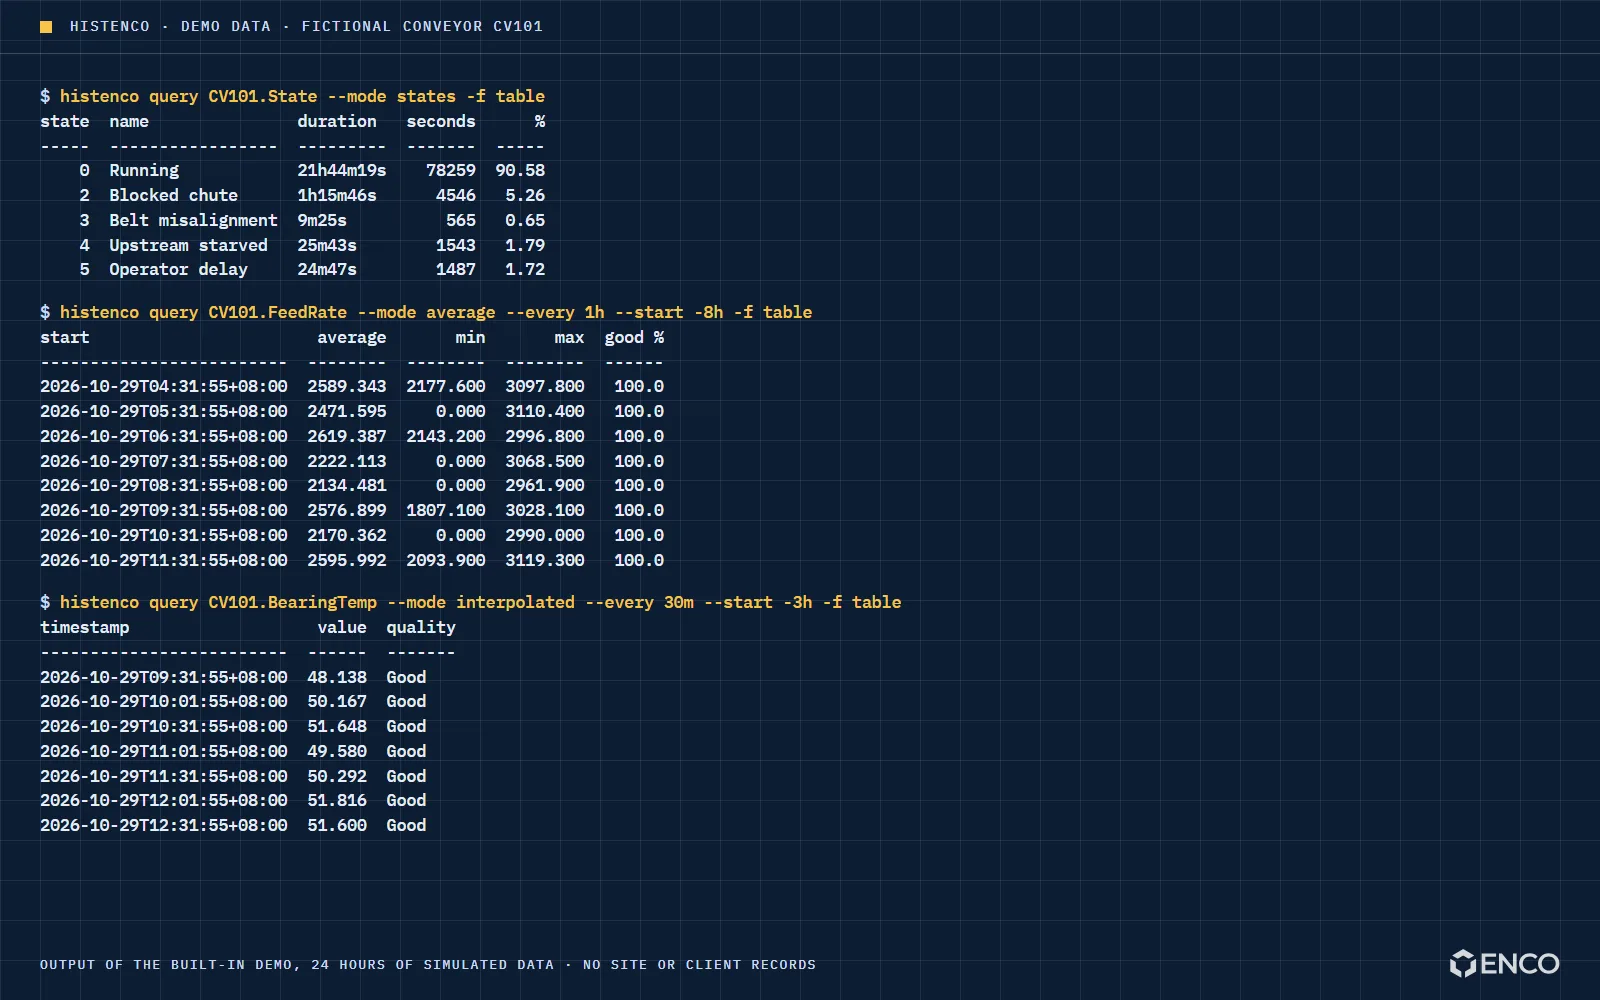Select timestamp 2026-10-29T12:31:55+08:00

pos(164,825)
